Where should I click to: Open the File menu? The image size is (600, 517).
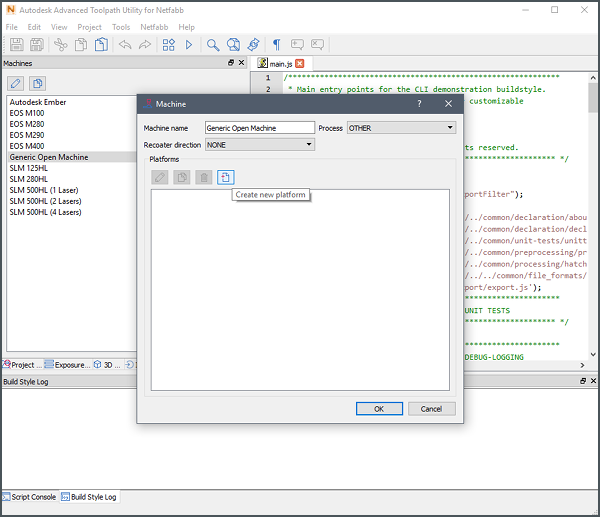(11, 27)
